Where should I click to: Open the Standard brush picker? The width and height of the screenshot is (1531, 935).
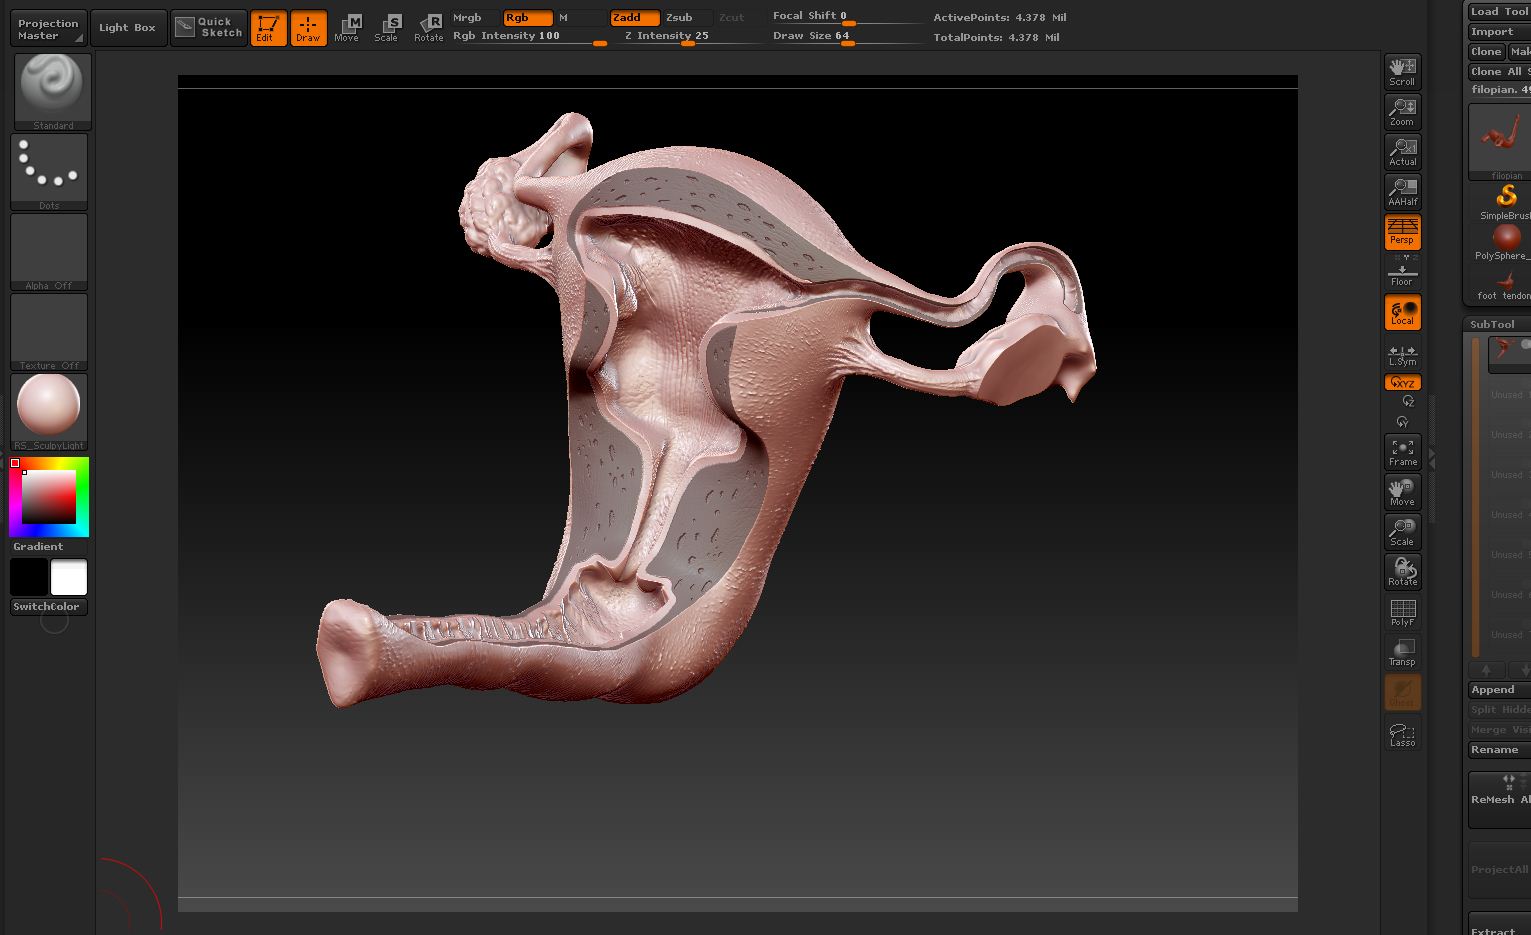tap(53, 91)
